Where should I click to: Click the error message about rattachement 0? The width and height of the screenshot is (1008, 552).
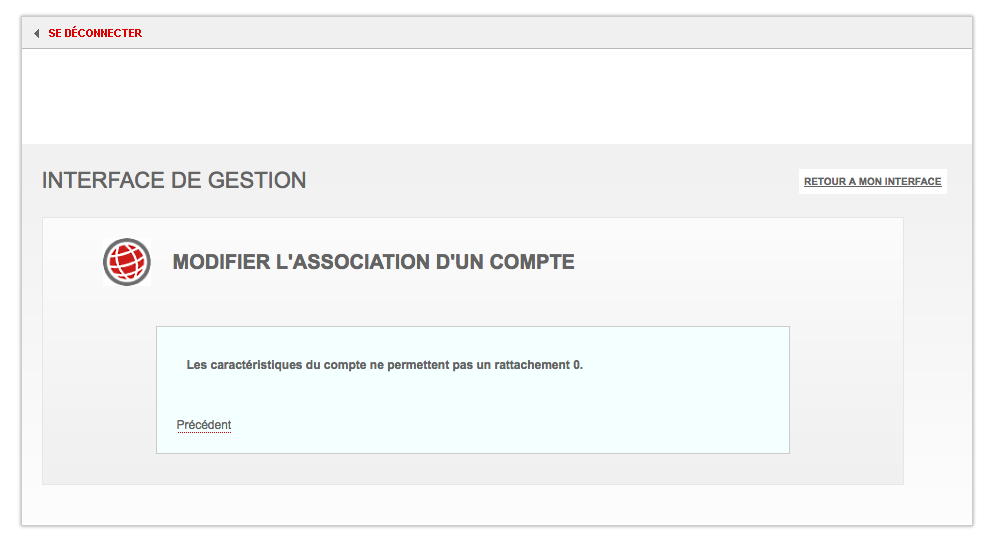tap(384, 365)
